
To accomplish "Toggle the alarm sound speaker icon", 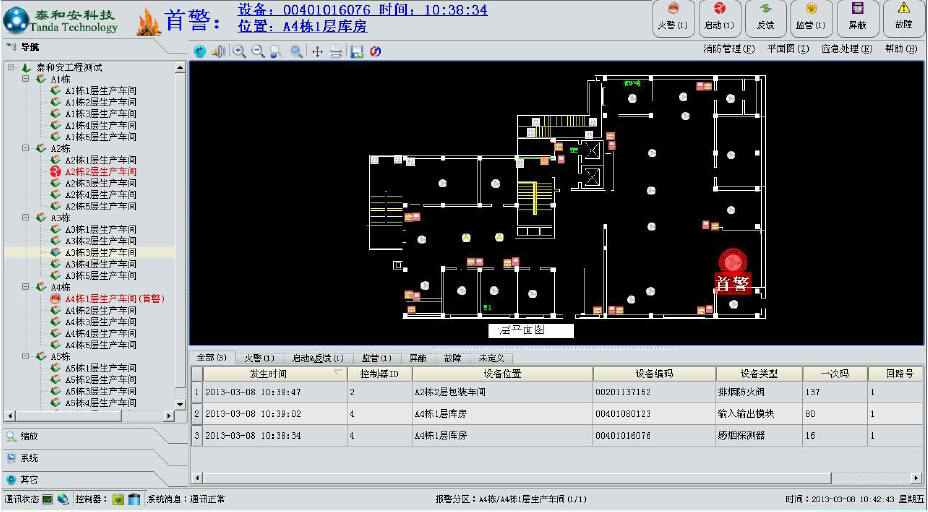I will 217,51.
